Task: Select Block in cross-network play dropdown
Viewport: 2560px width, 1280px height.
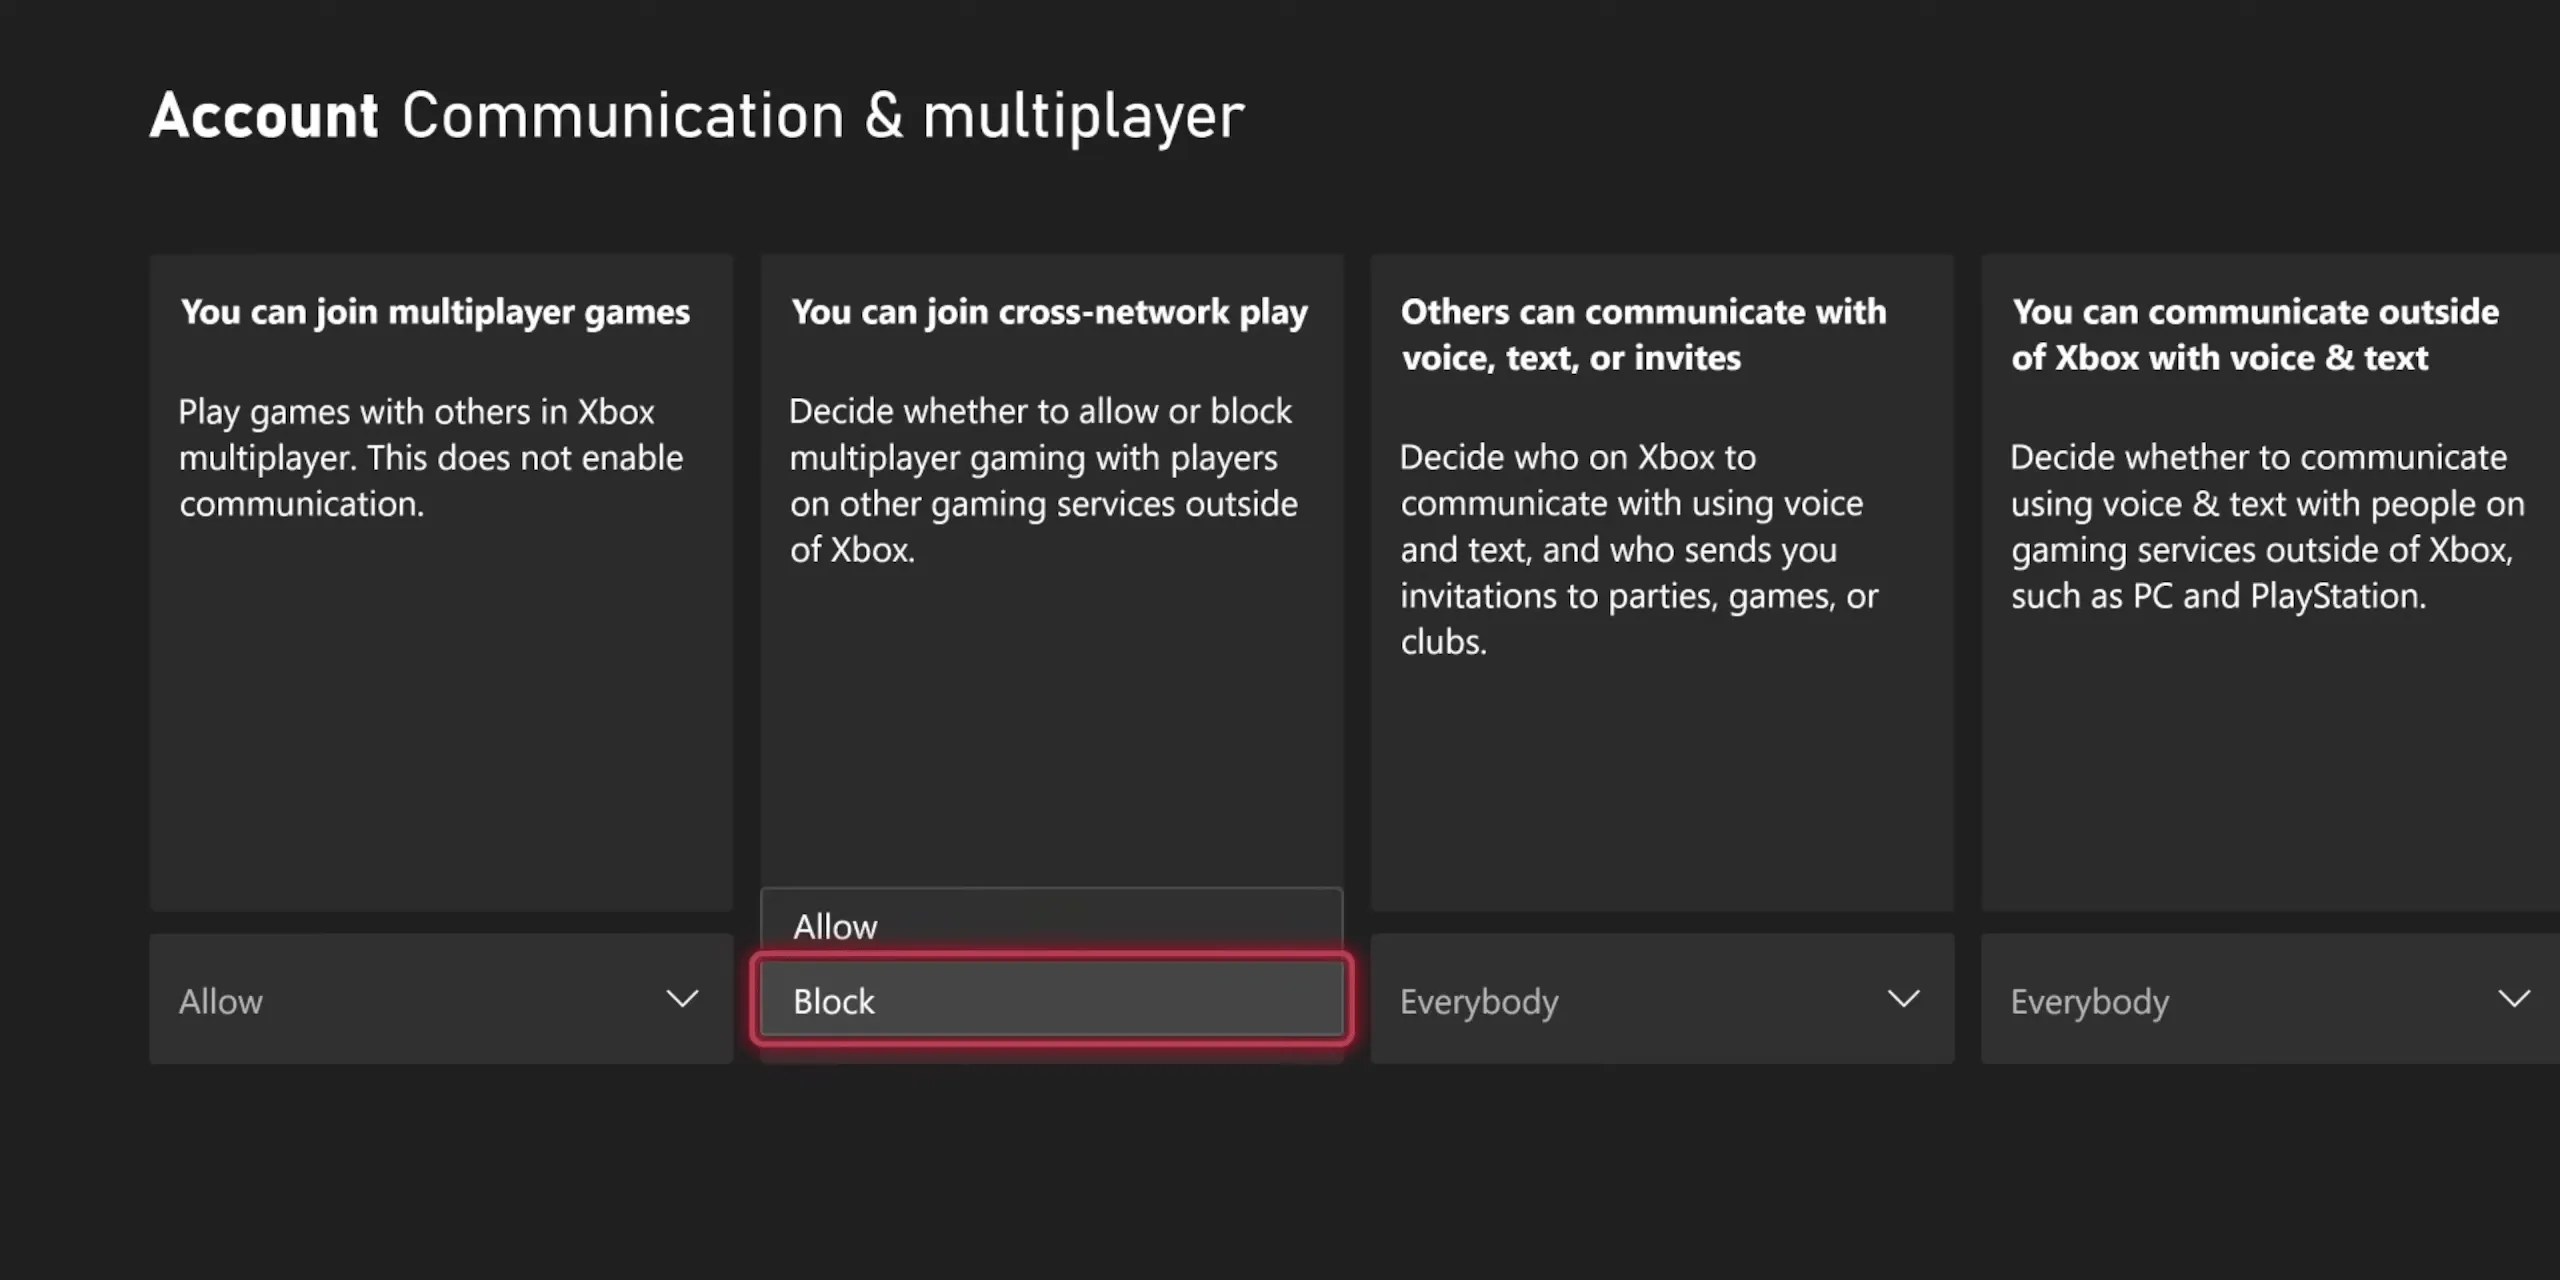Action: tap(1050, 1000)
